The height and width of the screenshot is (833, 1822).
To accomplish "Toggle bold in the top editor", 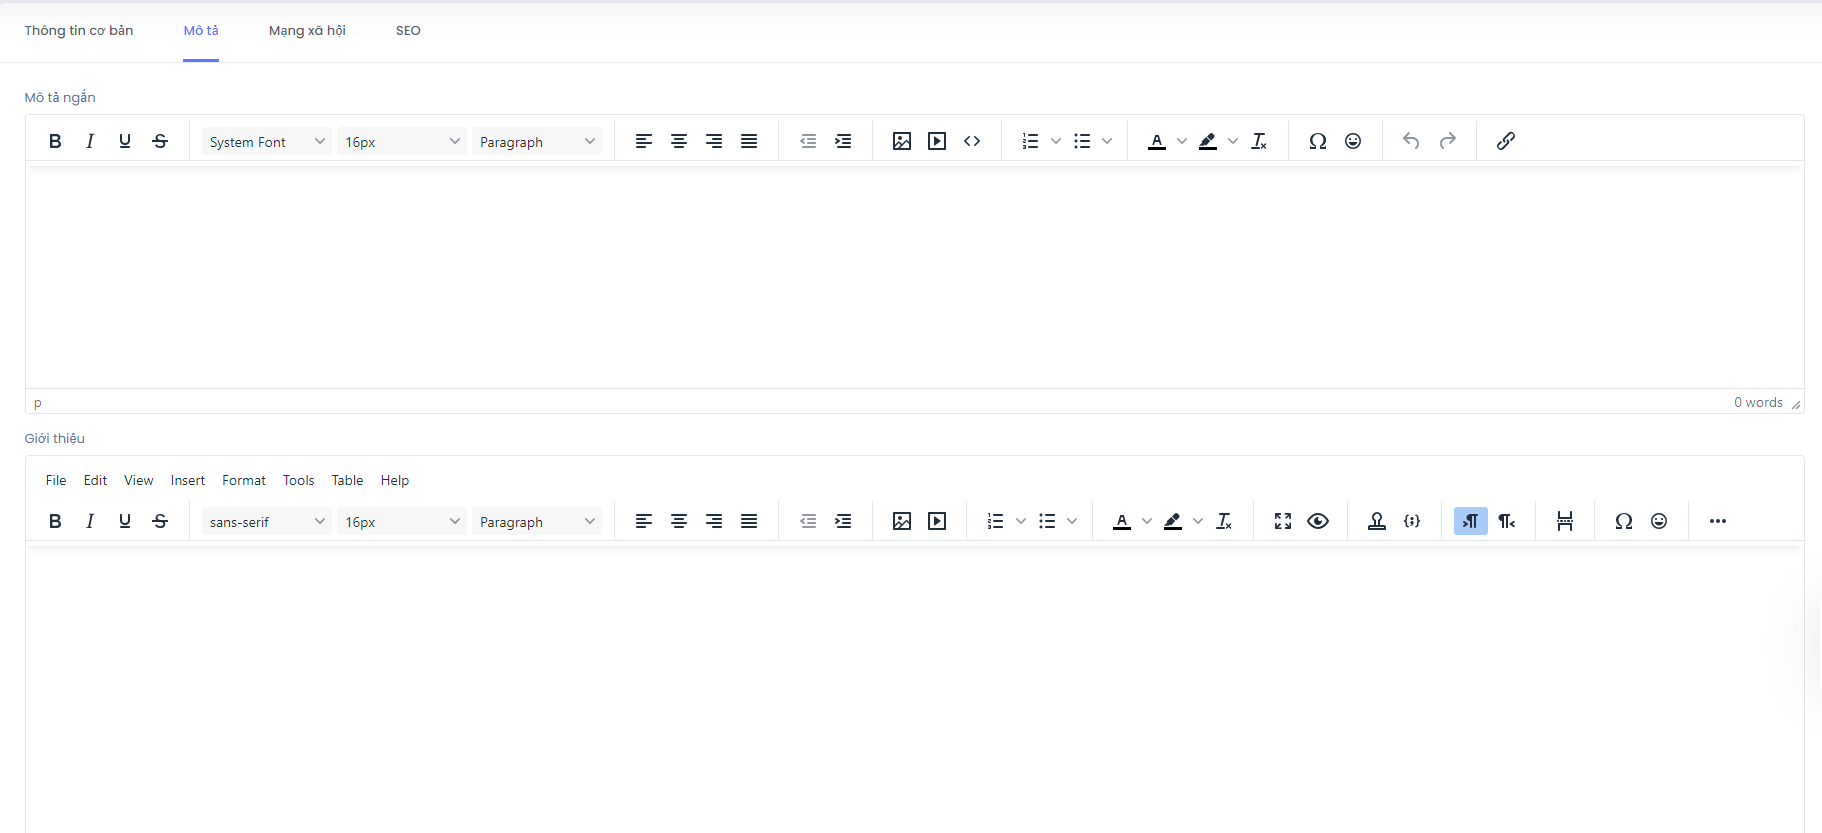I will tap(55, 141).
